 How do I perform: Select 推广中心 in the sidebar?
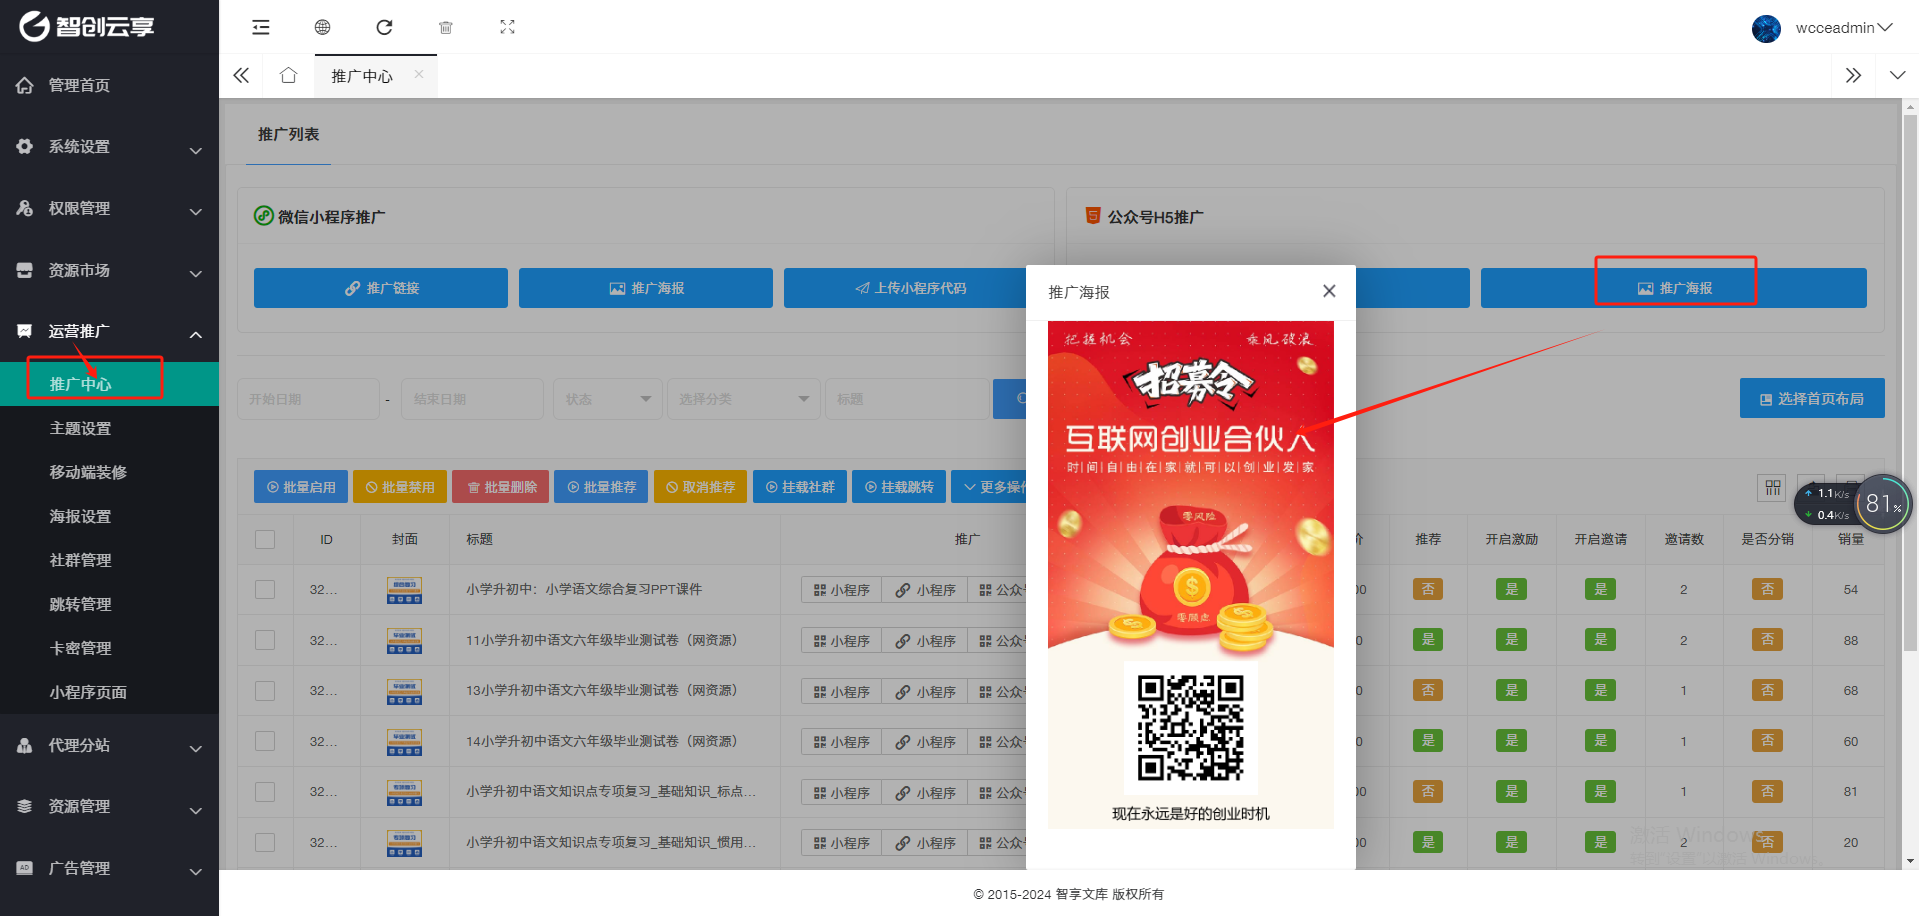pyautogui.click(x=109, y=384)
